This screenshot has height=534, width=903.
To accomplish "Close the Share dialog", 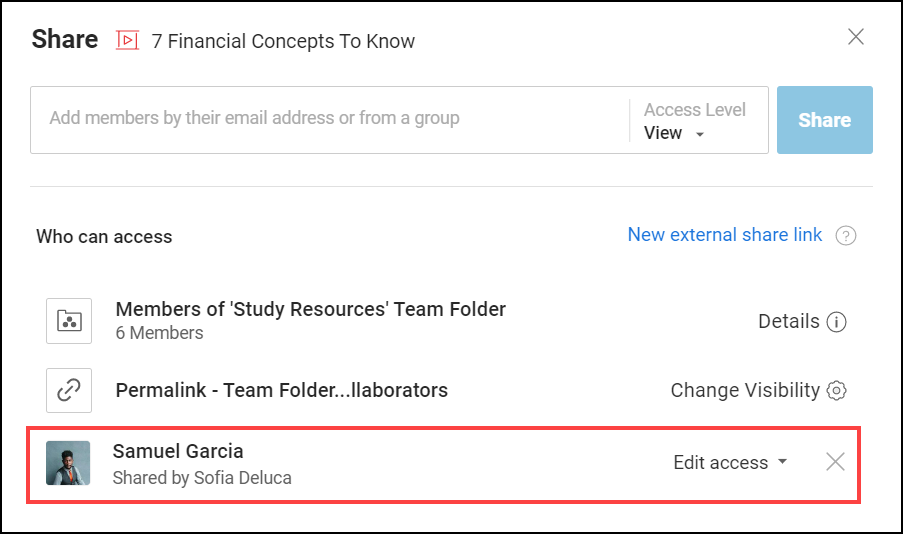I will (856, 38).
